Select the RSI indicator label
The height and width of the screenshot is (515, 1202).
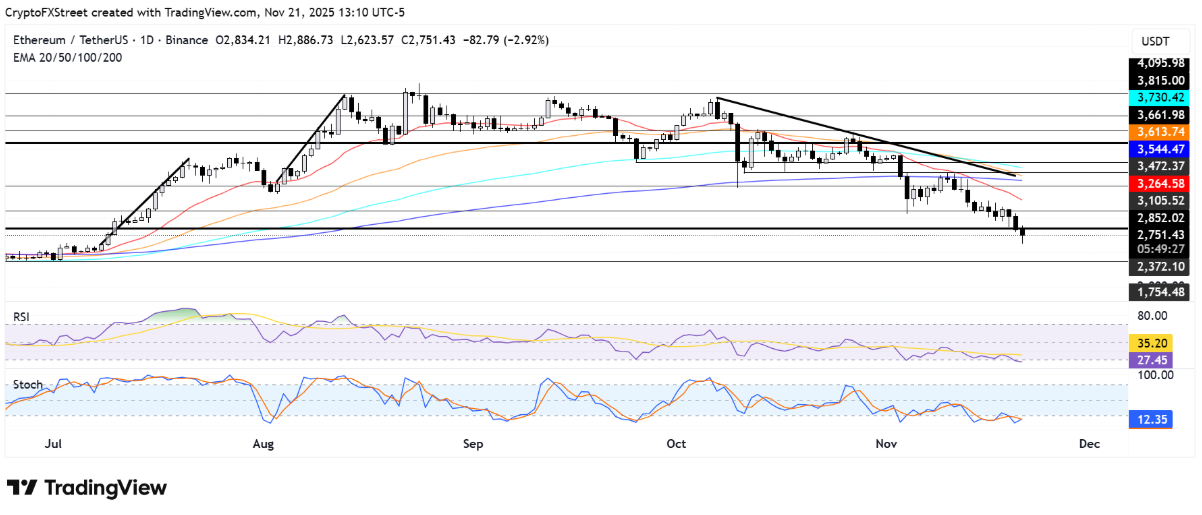(x=22, y=316)
